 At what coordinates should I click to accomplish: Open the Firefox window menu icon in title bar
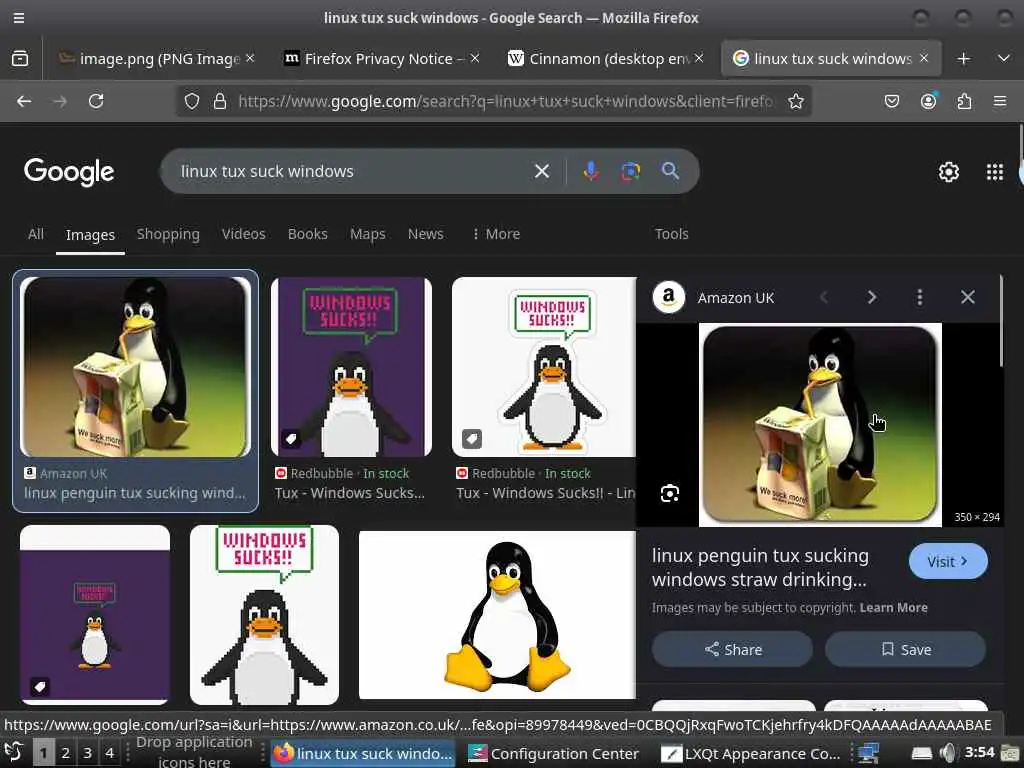tap(19, 18)
